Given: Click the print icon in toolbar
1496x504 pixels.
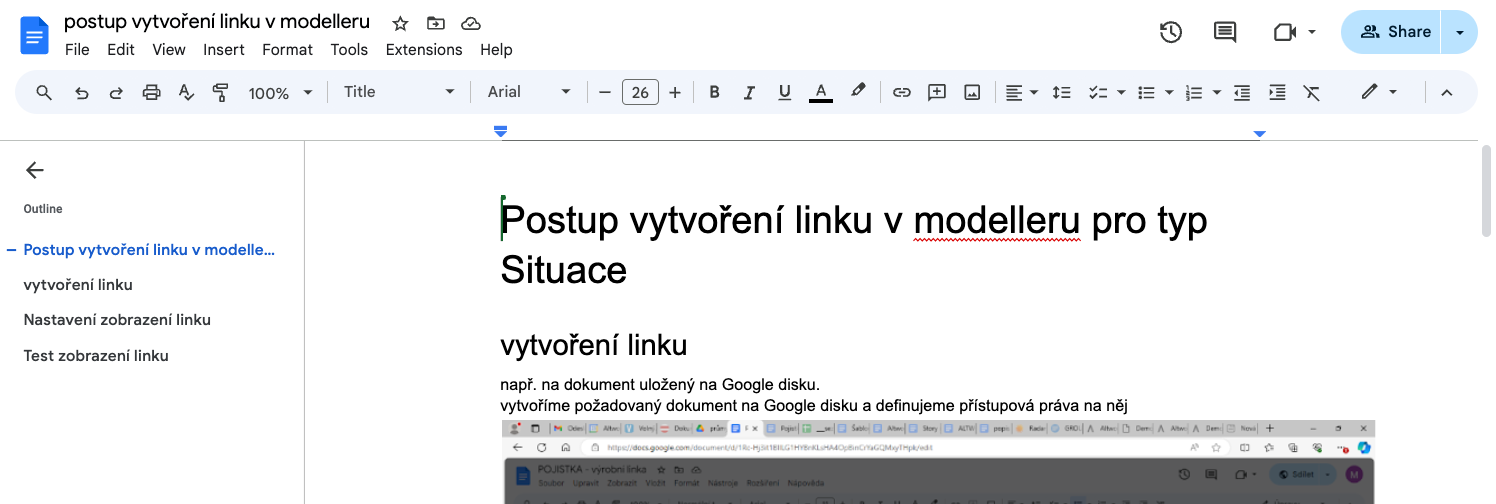Looking at the screenshot, I should tap(151, 93).
